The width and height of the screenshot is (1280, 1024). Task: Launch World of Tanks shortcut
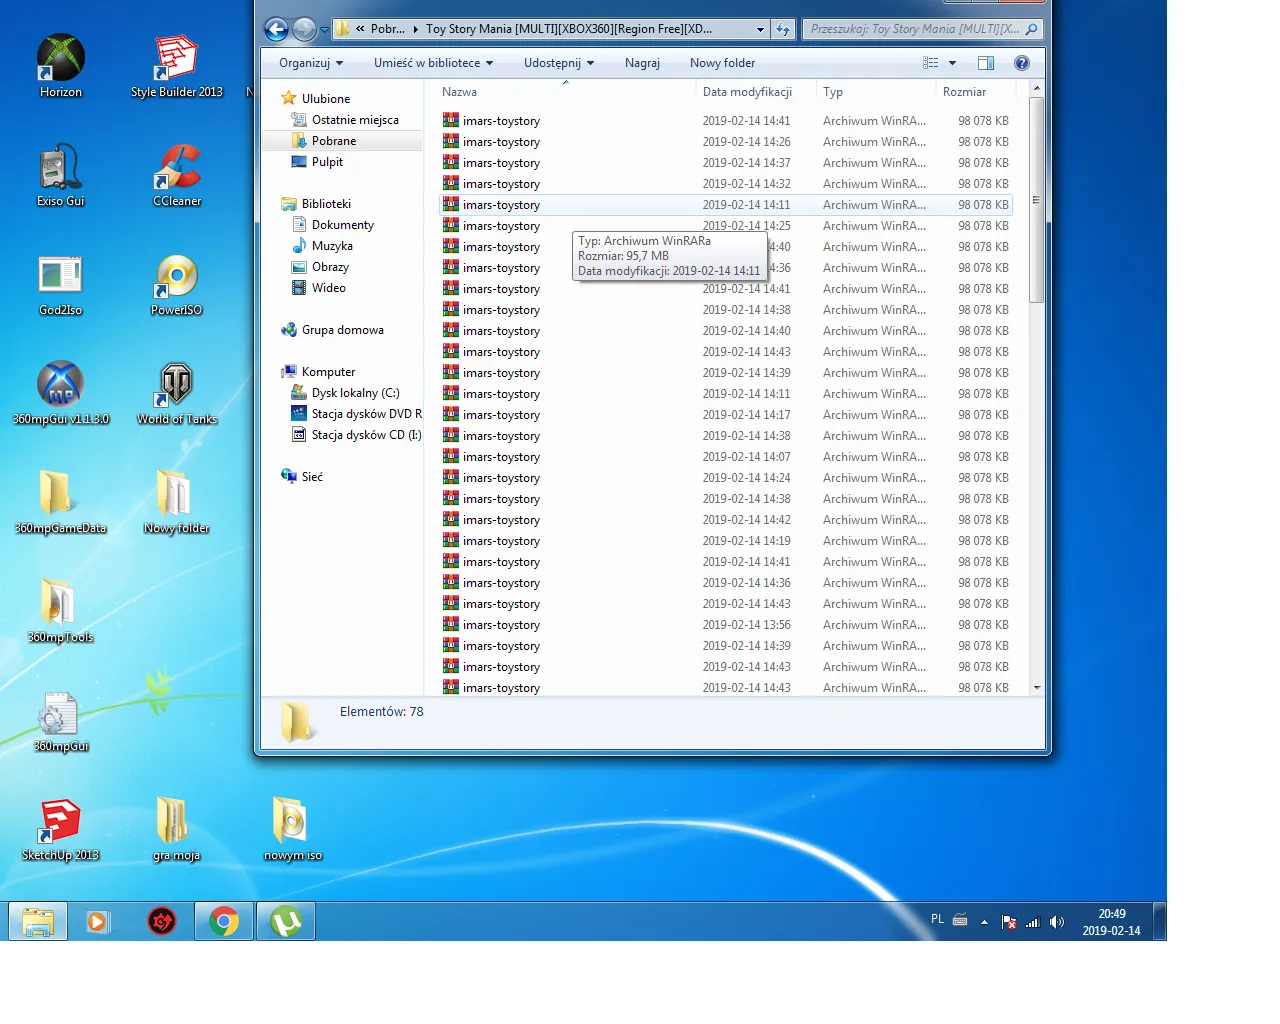click(177, 393)
